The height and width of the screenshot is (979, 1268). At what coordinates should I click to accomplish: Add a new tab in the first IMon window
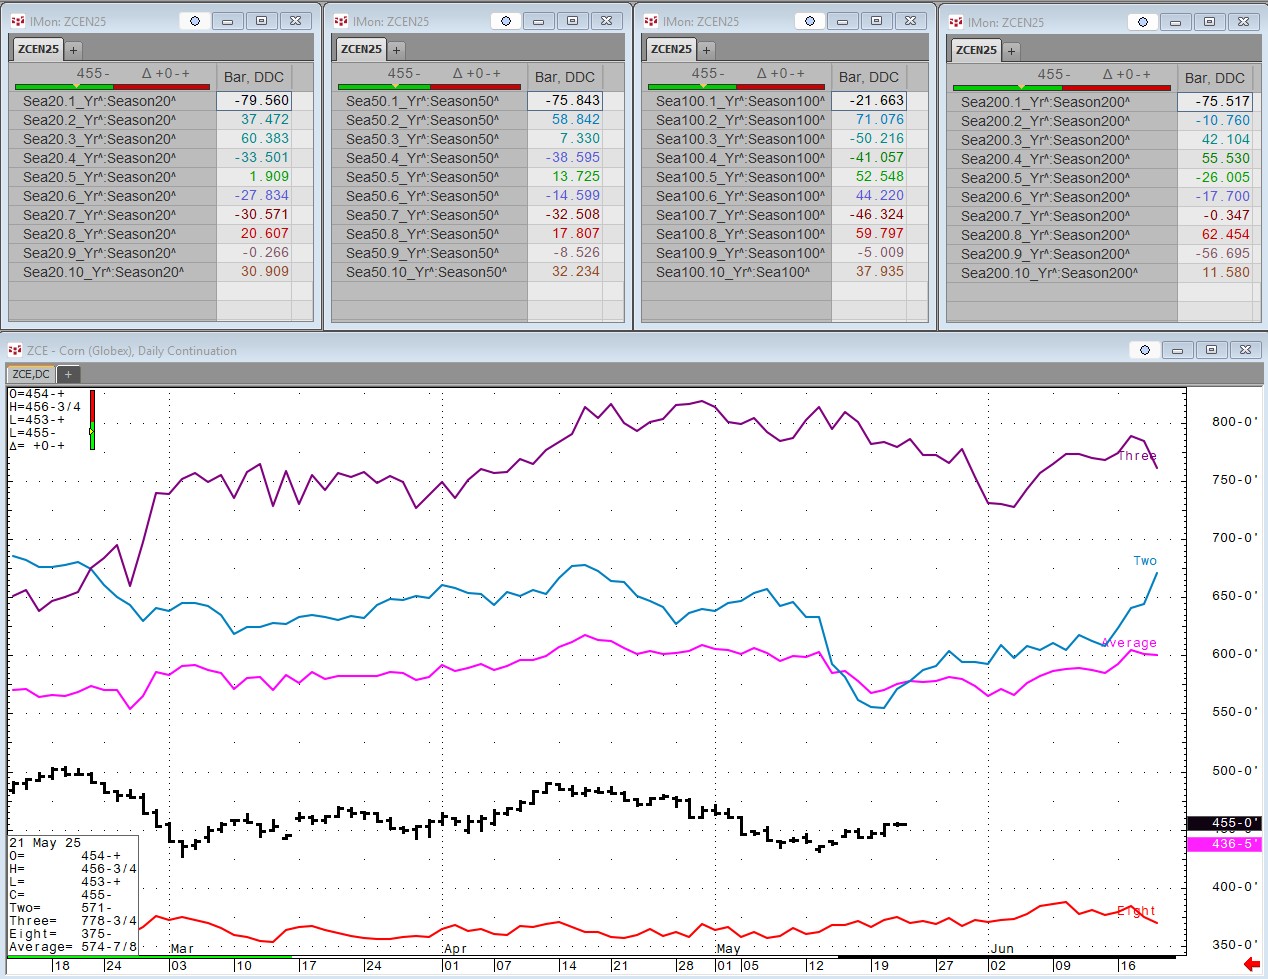pyautogui.click(x=74, y=49)
